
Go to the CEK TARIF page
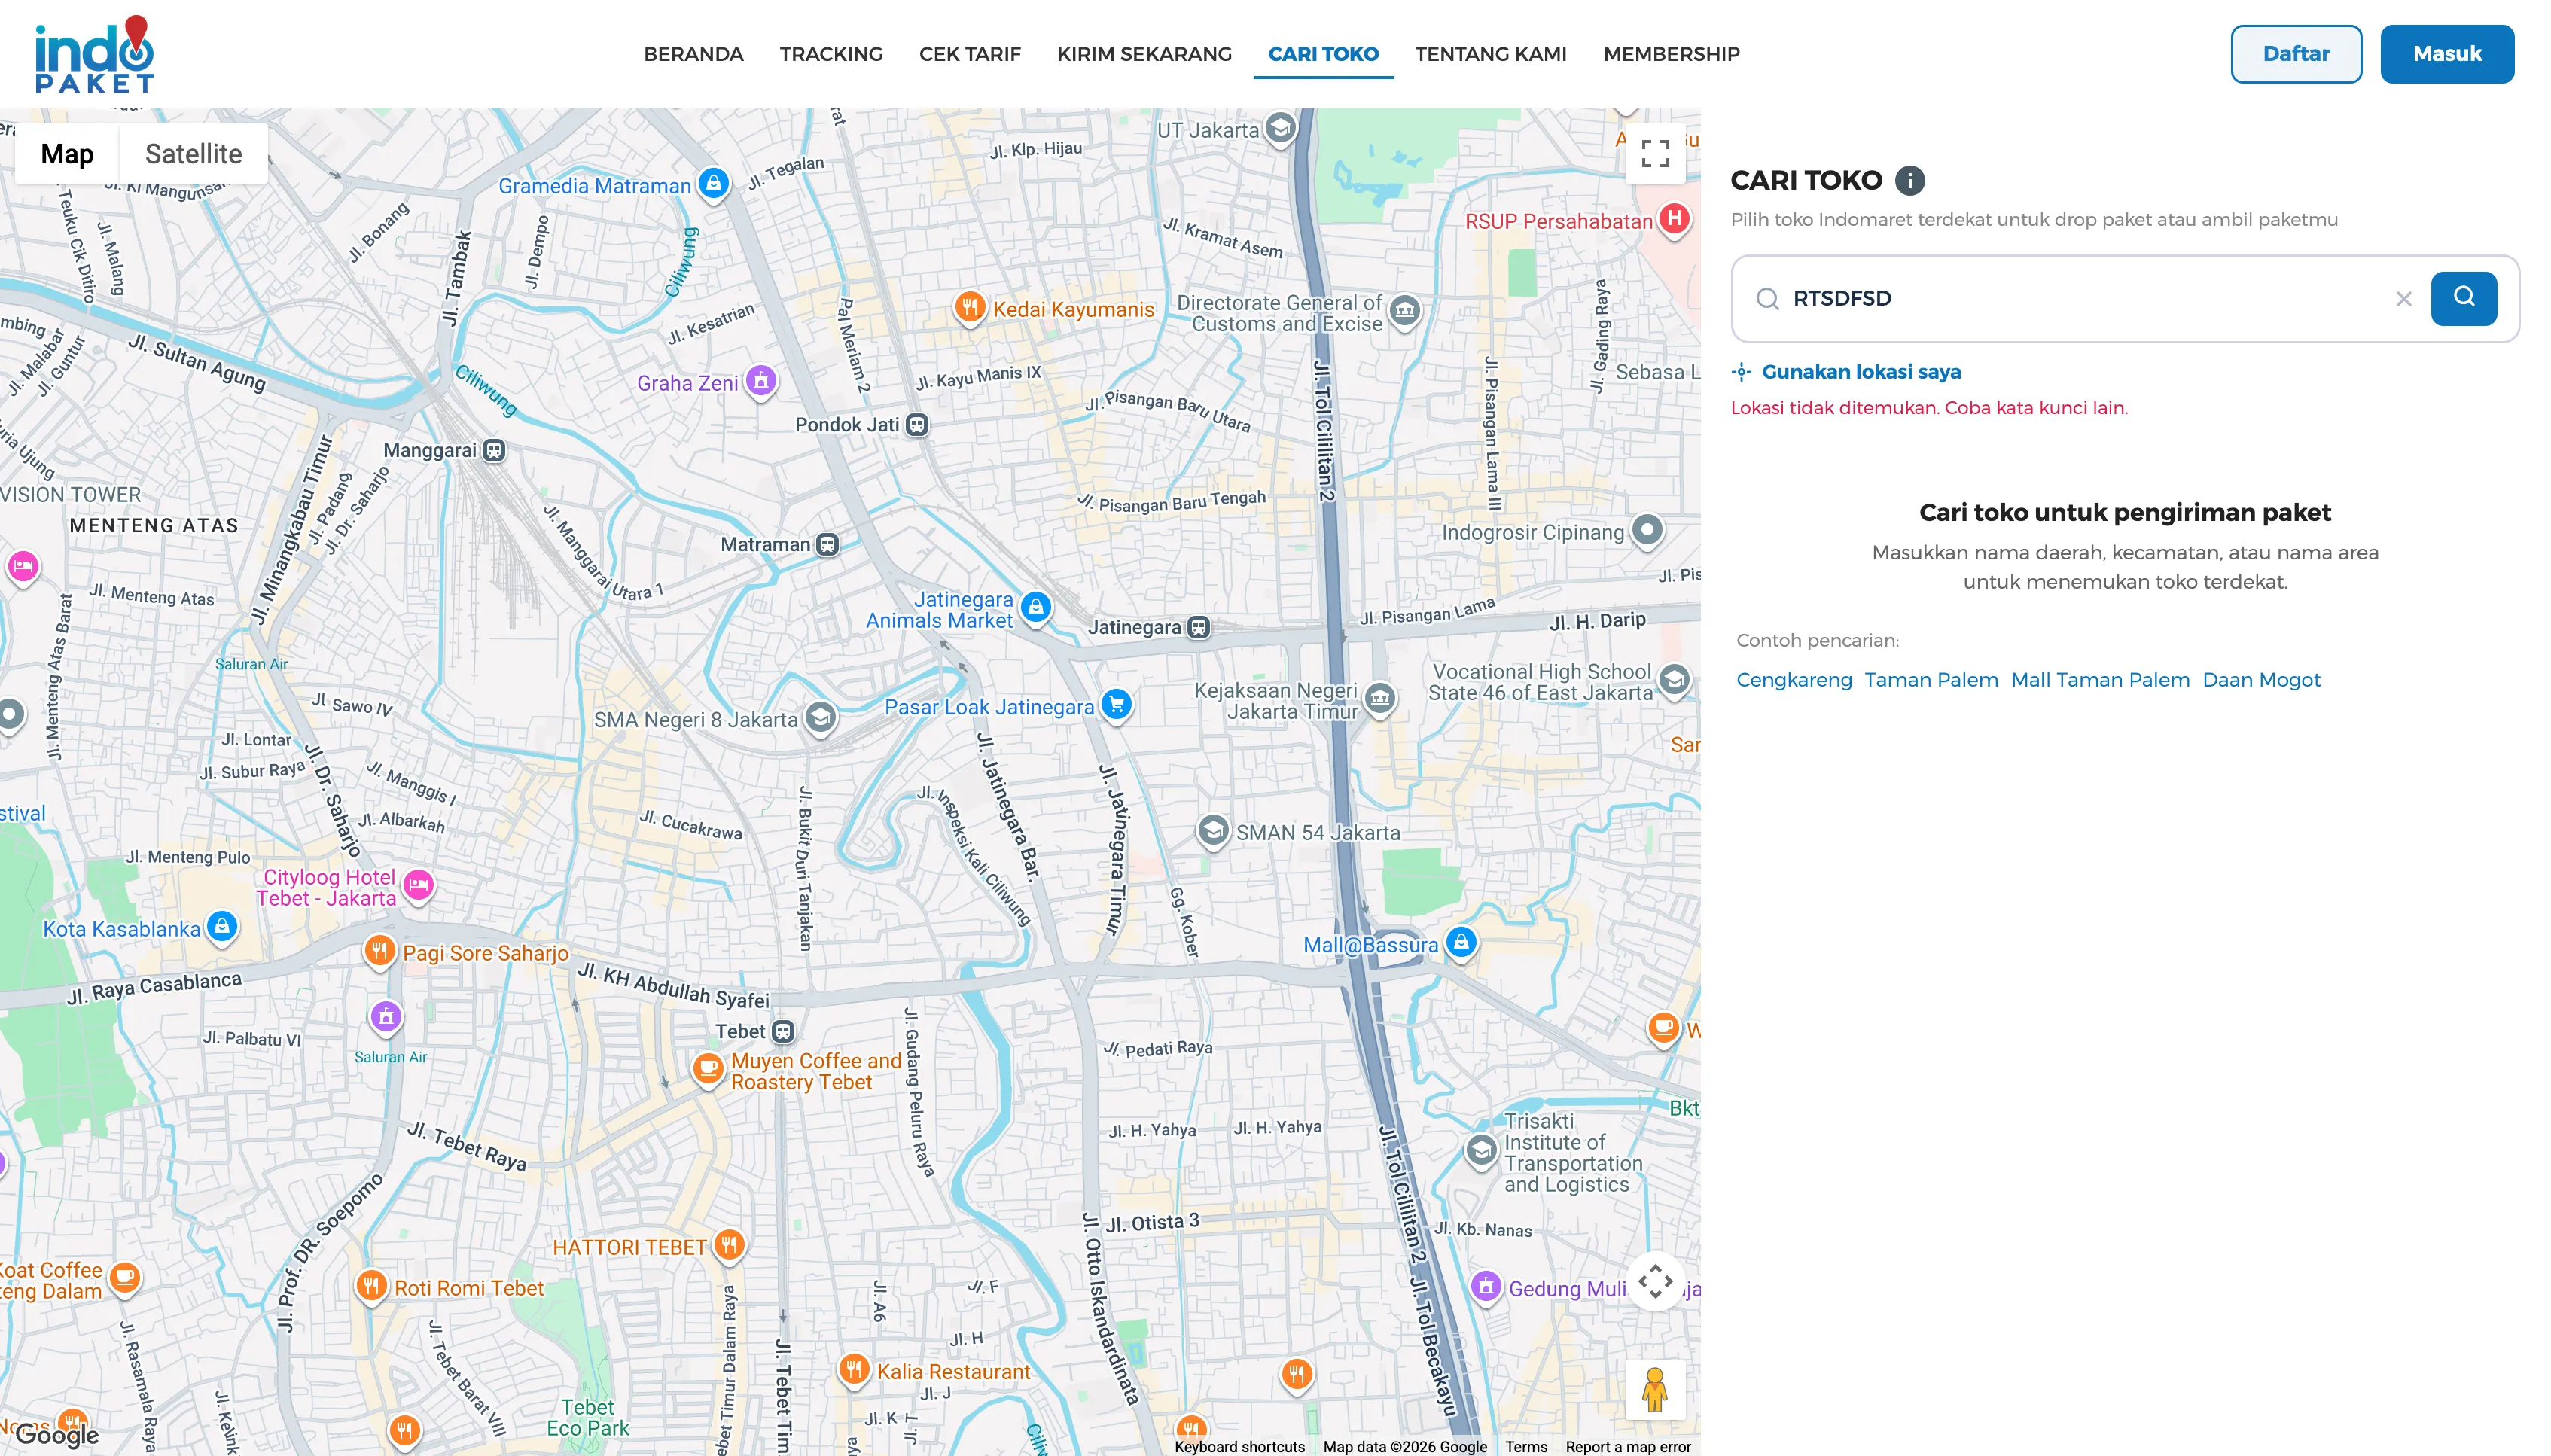[x=969, y=54]
